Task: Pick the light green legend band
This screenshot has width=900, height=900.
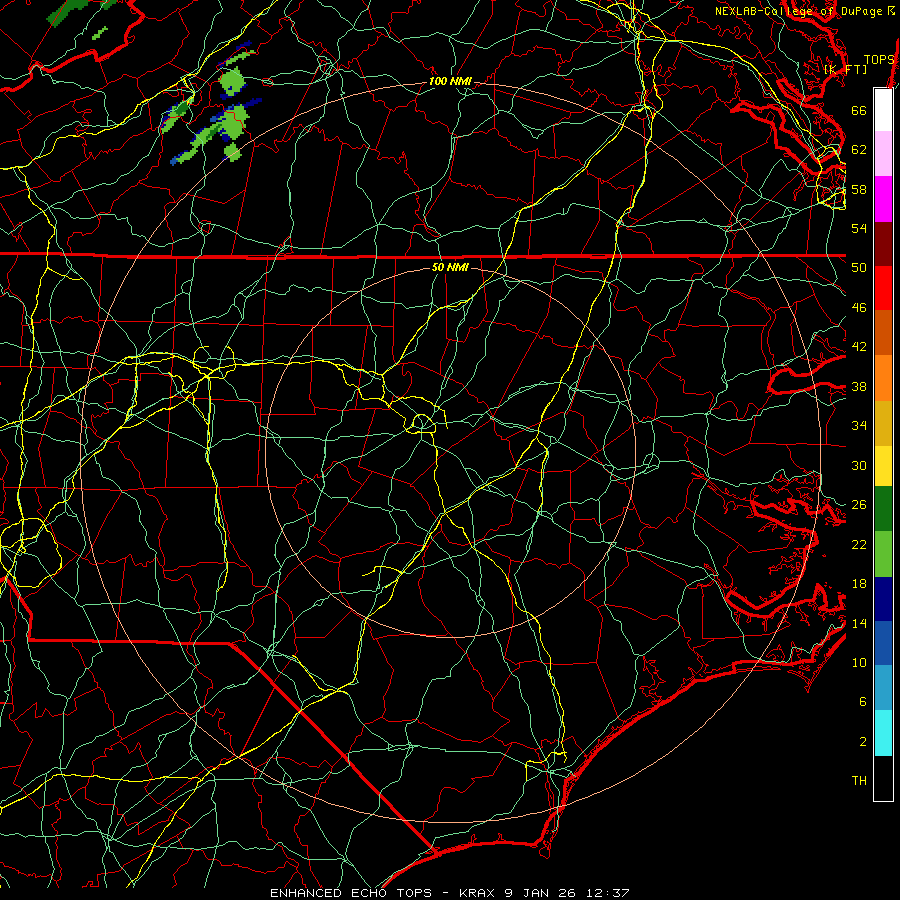Action: [883, 554]
